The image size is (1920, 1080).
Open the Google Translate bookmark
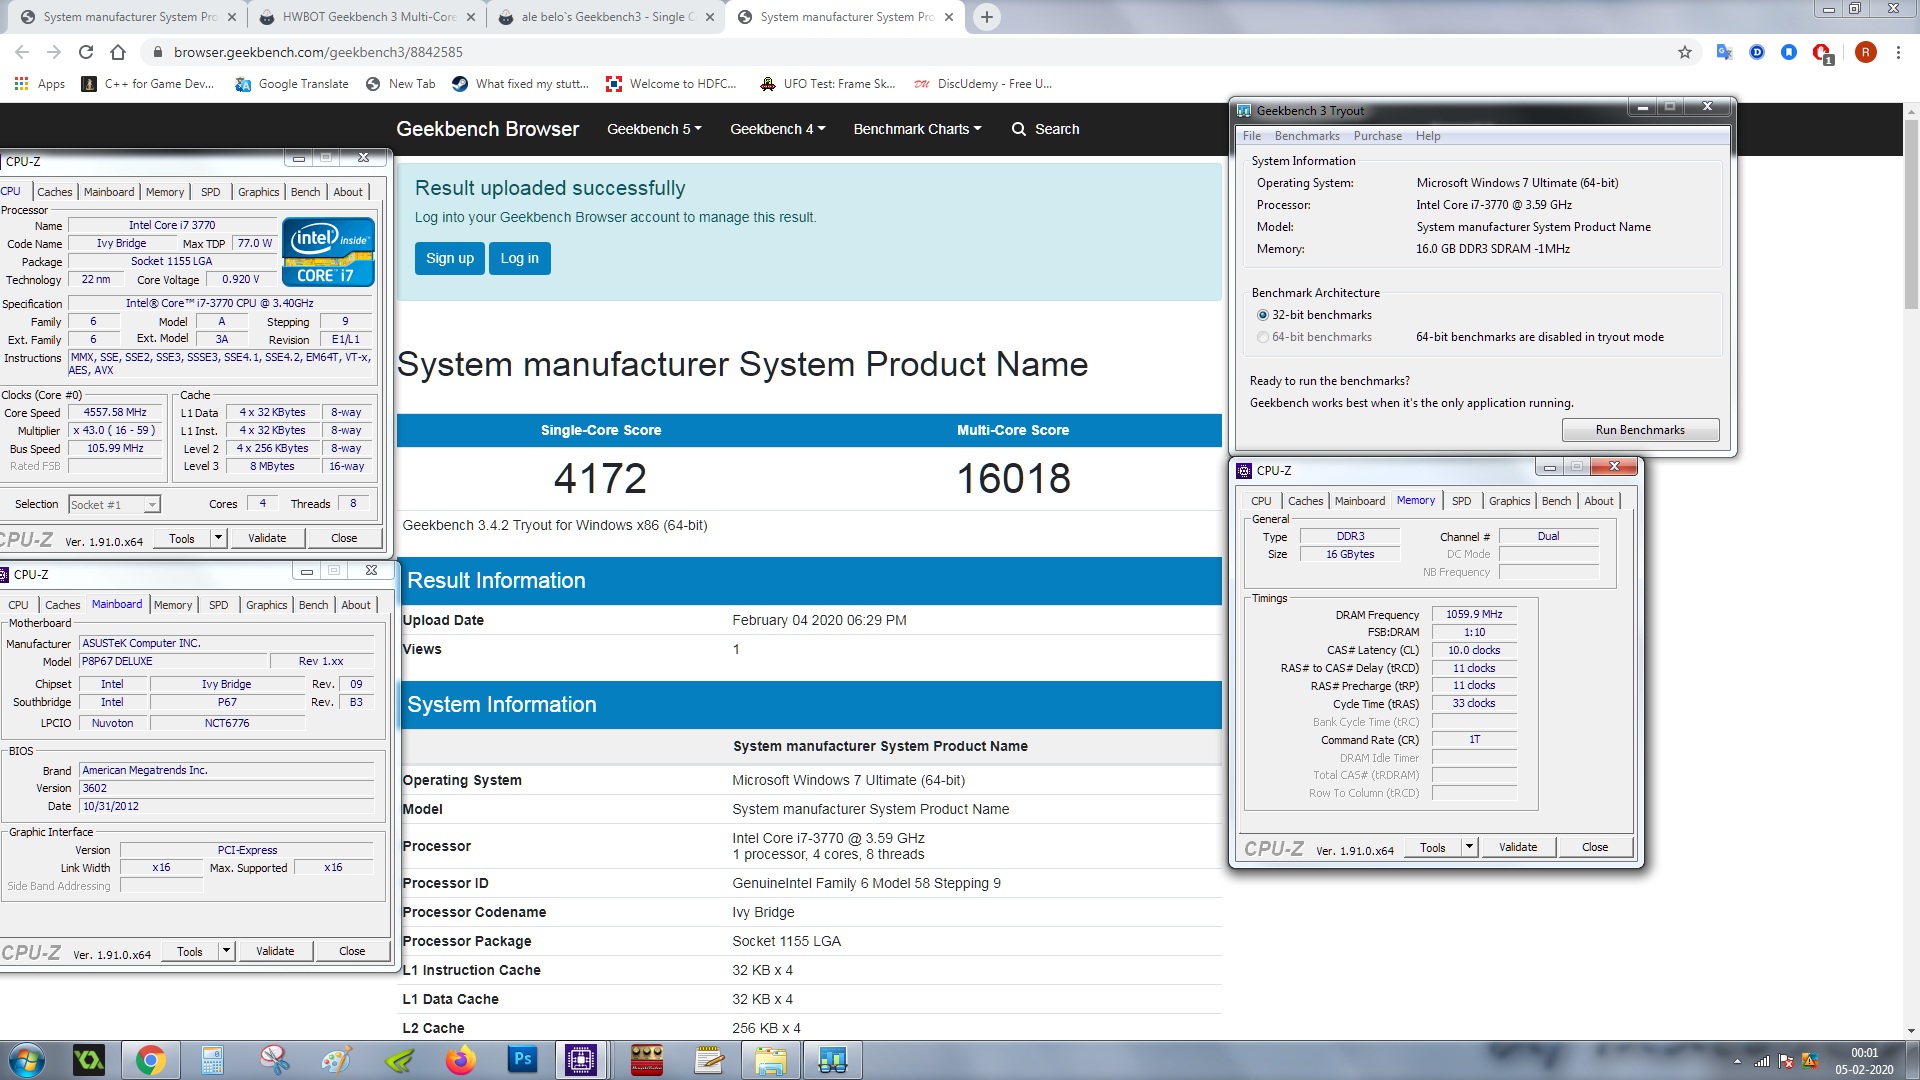click(292, 84)
